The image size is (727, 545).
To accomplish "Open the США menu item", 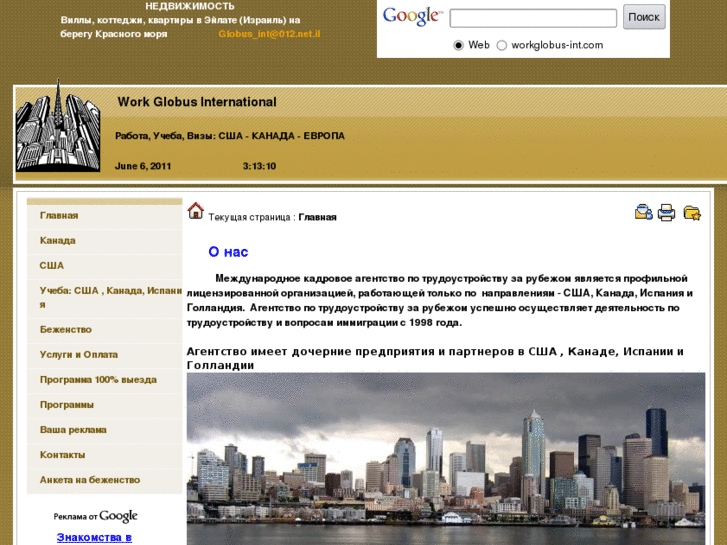I will (105, 266).
